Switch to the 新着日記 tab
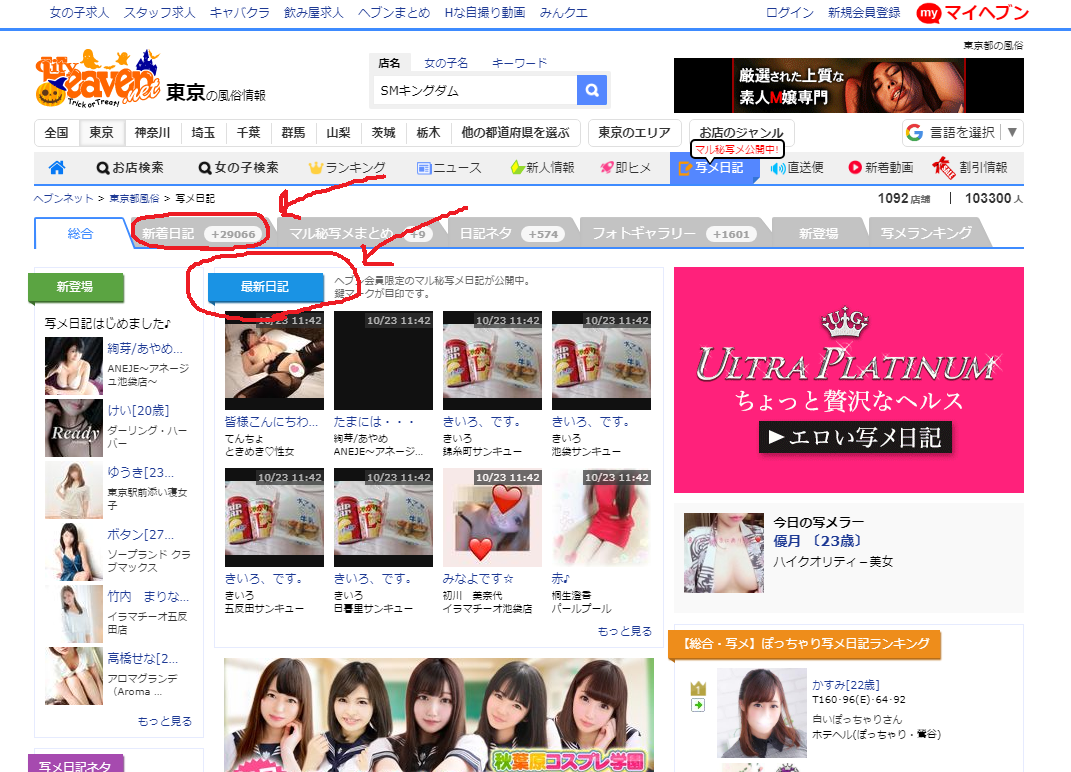 tap(200, 233)
